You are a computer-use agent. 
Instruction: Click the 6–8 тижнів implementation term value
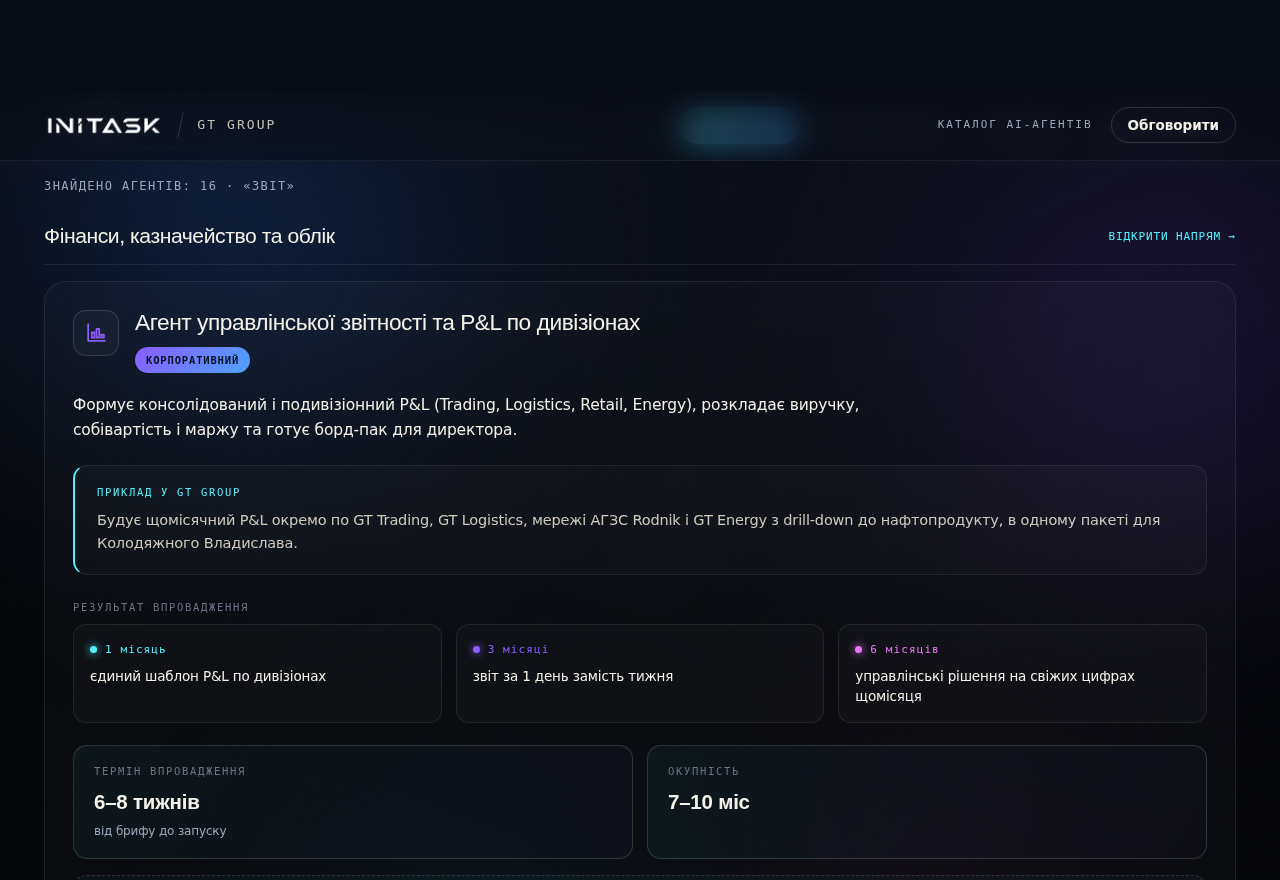147,802
